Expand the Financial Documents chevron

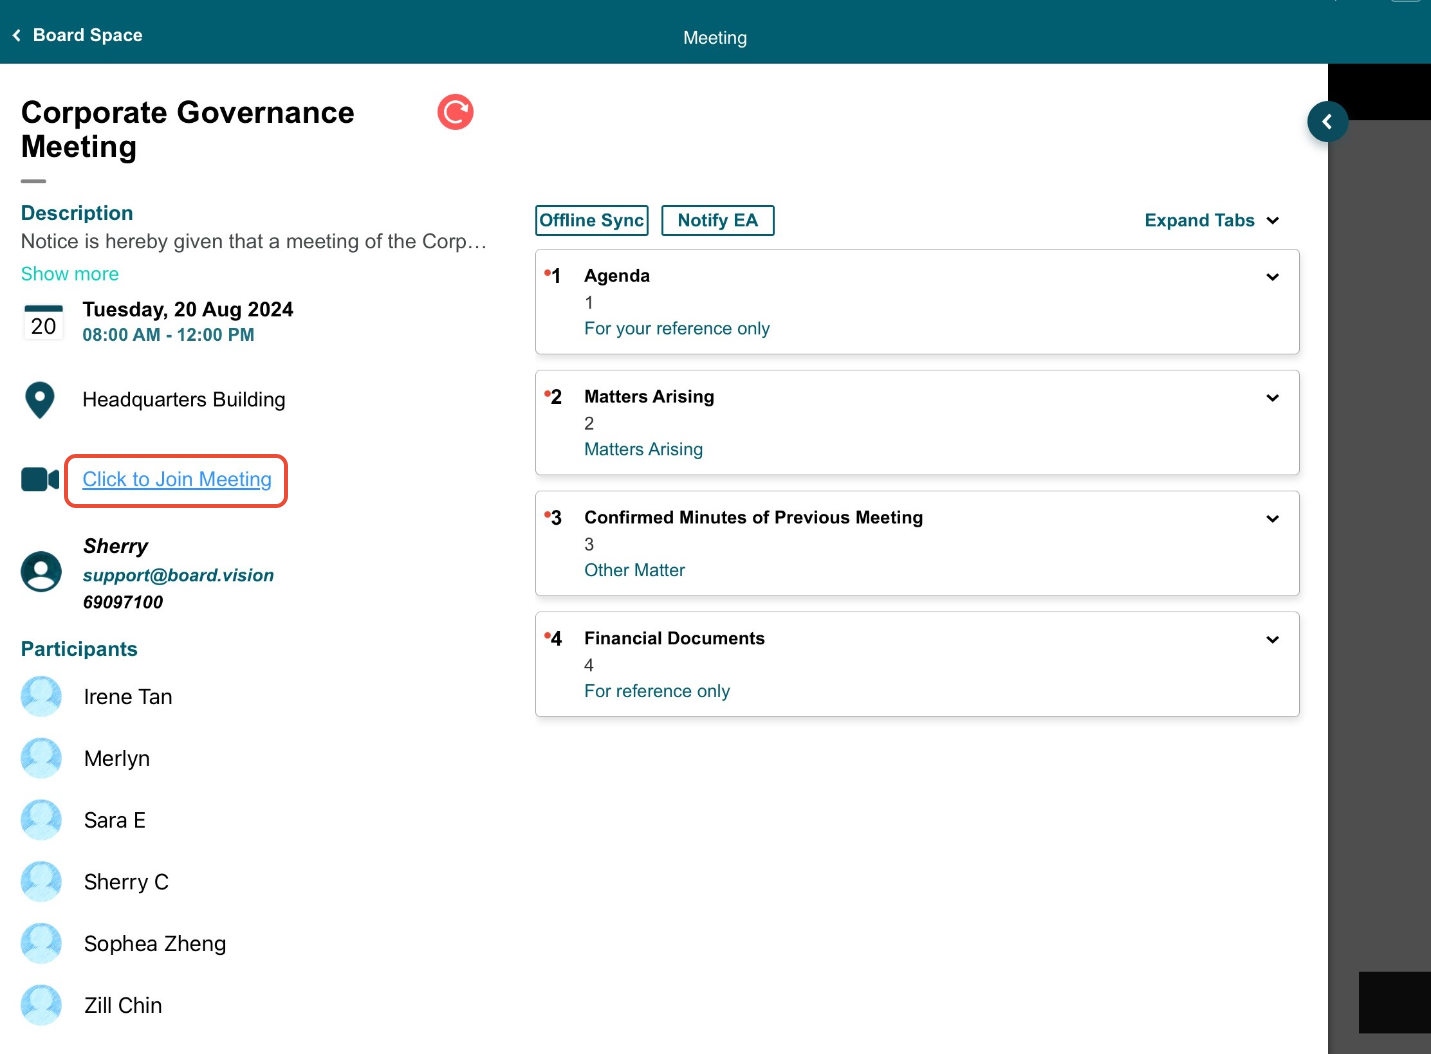tap(1272, 640)
